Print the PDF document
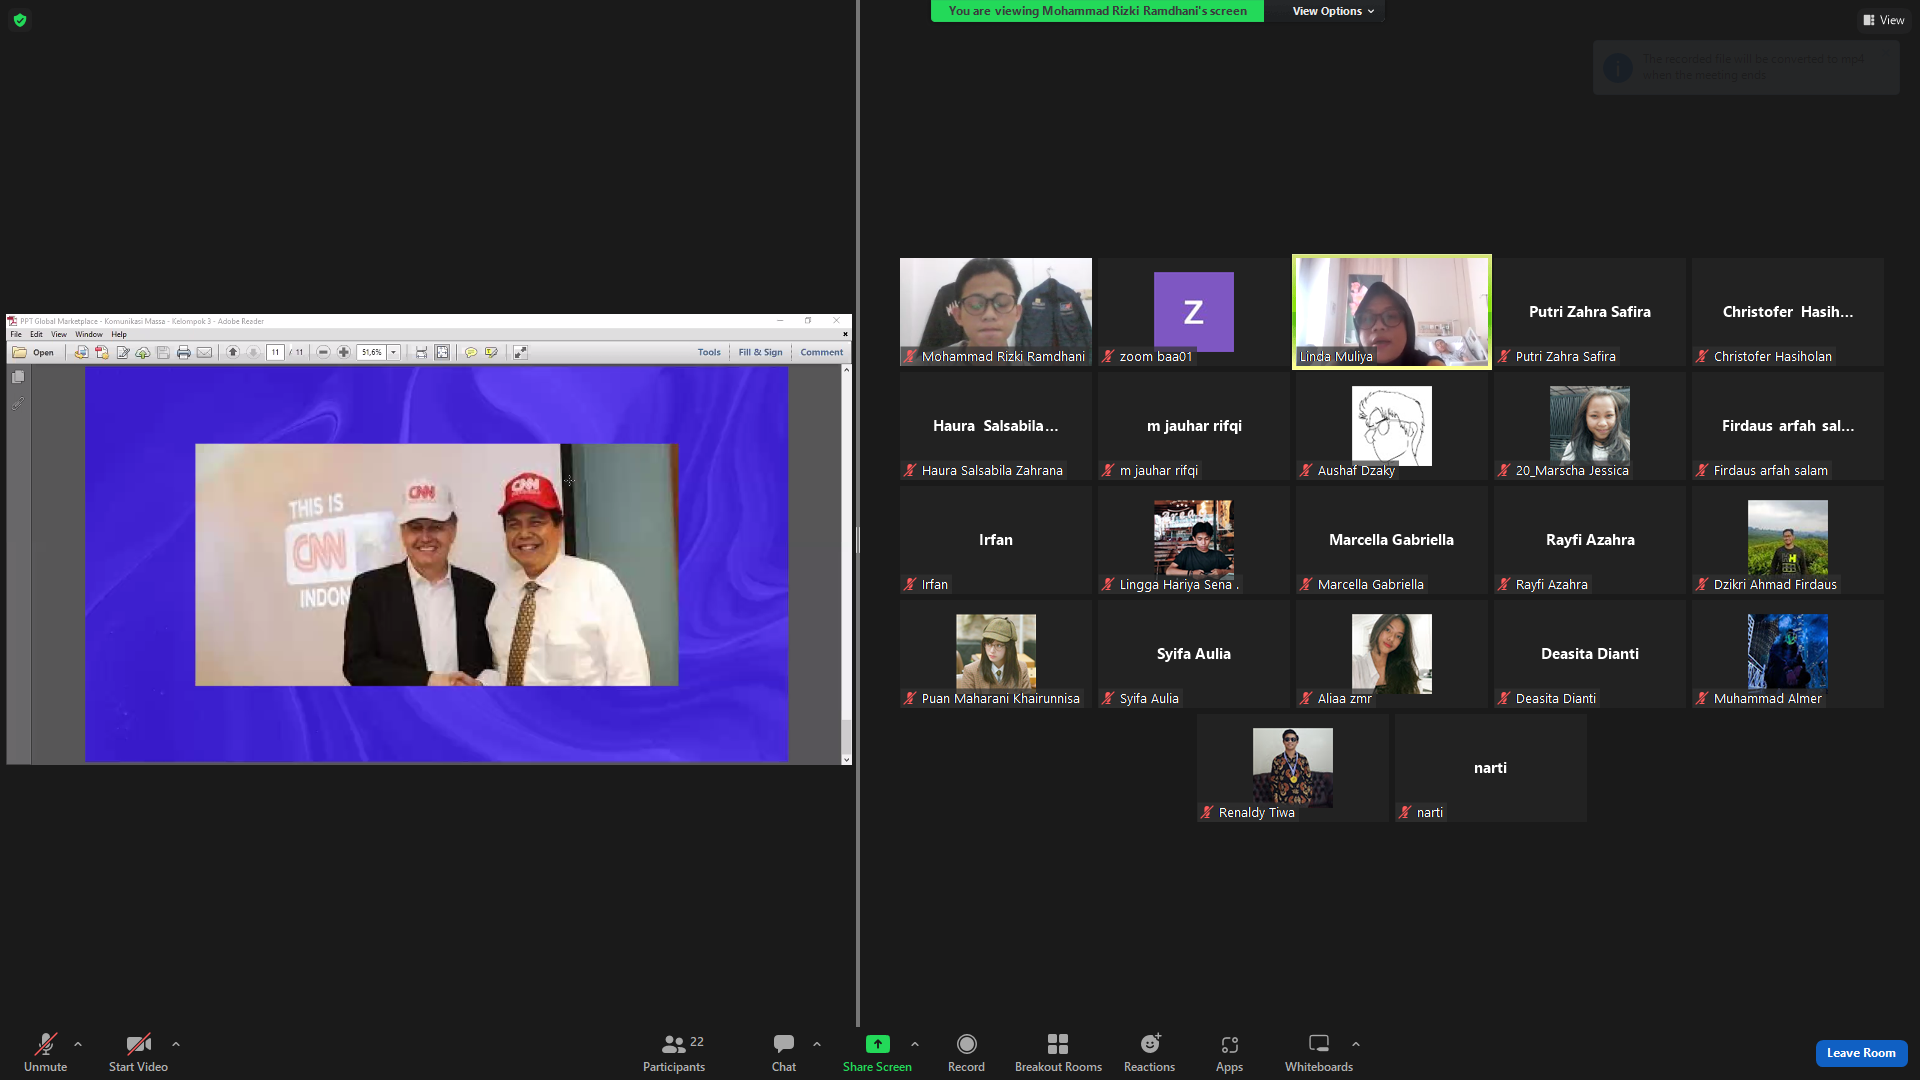Image resolution: width=1920 pixels, height=1080 pixels. pos(184,352)
